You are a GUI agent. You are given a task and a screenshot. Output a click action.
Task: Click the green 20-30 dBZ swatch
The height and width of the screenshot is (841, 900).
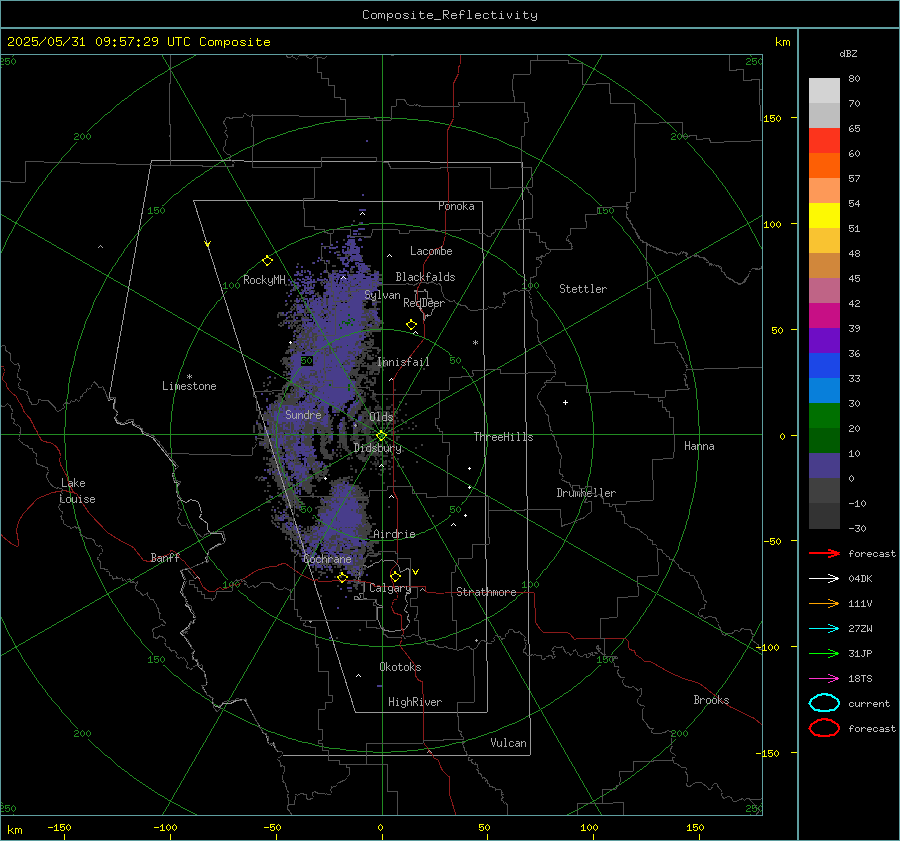824,415
